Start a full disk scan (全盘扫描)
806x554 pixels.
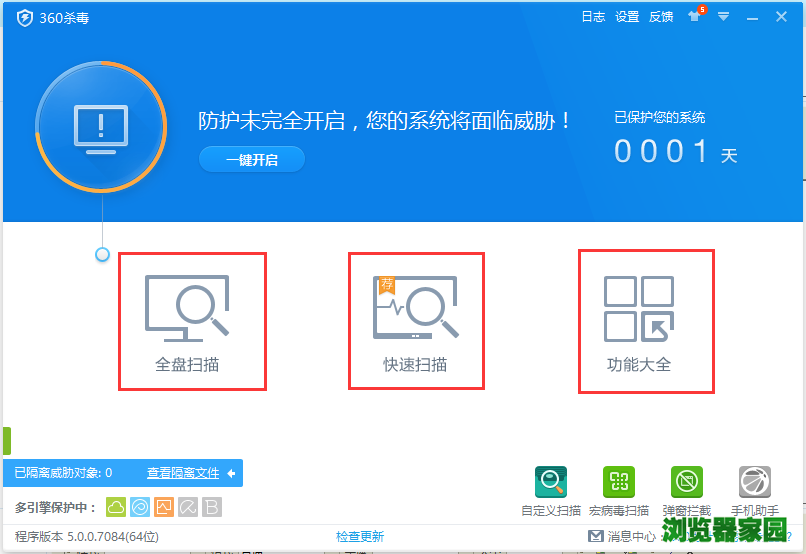(x=192, y=321)
